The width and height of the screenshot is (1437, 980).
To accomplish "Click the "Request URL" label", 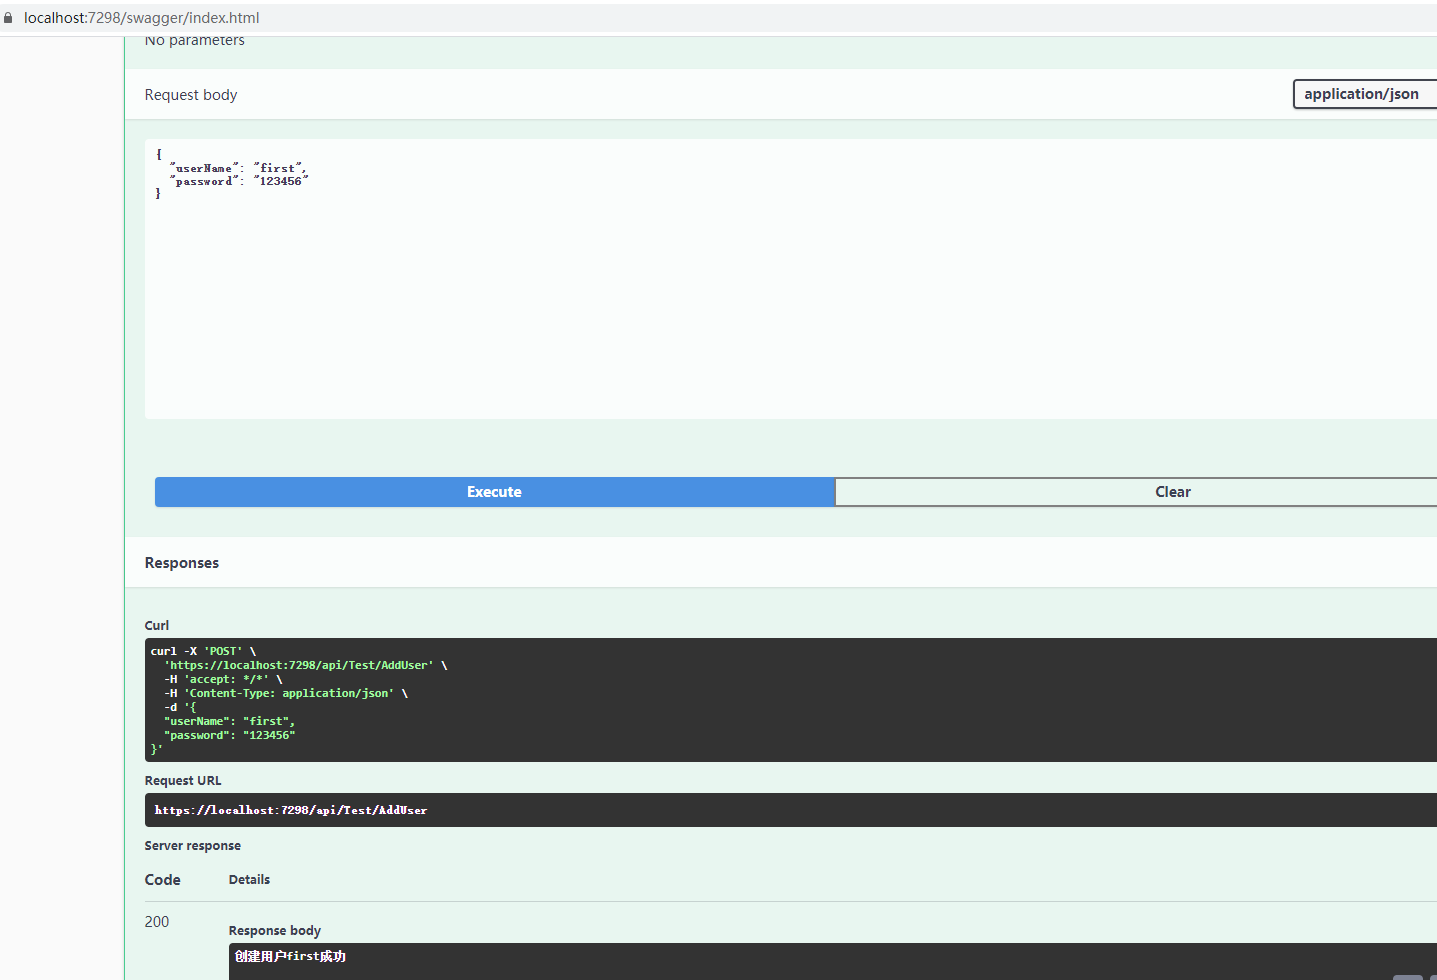I will [183, 781].
